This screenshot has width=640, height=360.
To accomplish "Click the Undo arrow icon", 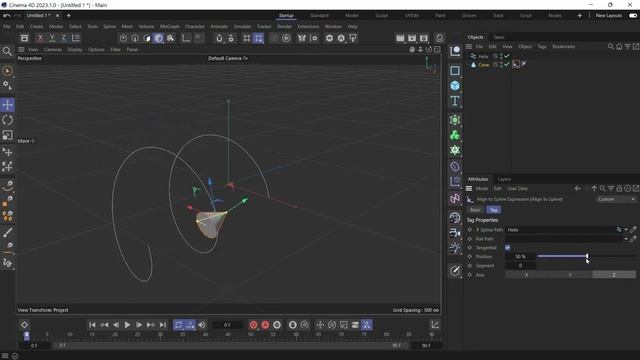I will click(7, 16).
